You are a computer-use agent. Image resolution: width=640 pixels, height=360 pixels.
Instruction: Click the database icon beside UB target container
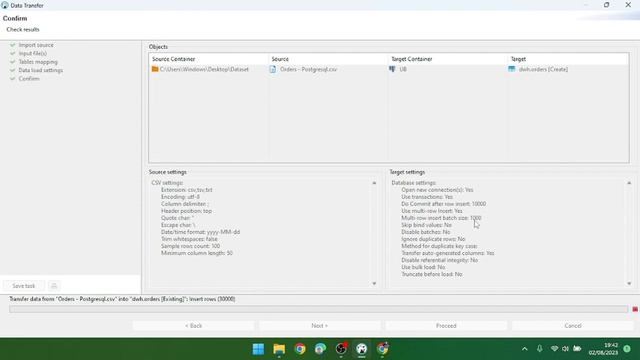pos(392,69)
